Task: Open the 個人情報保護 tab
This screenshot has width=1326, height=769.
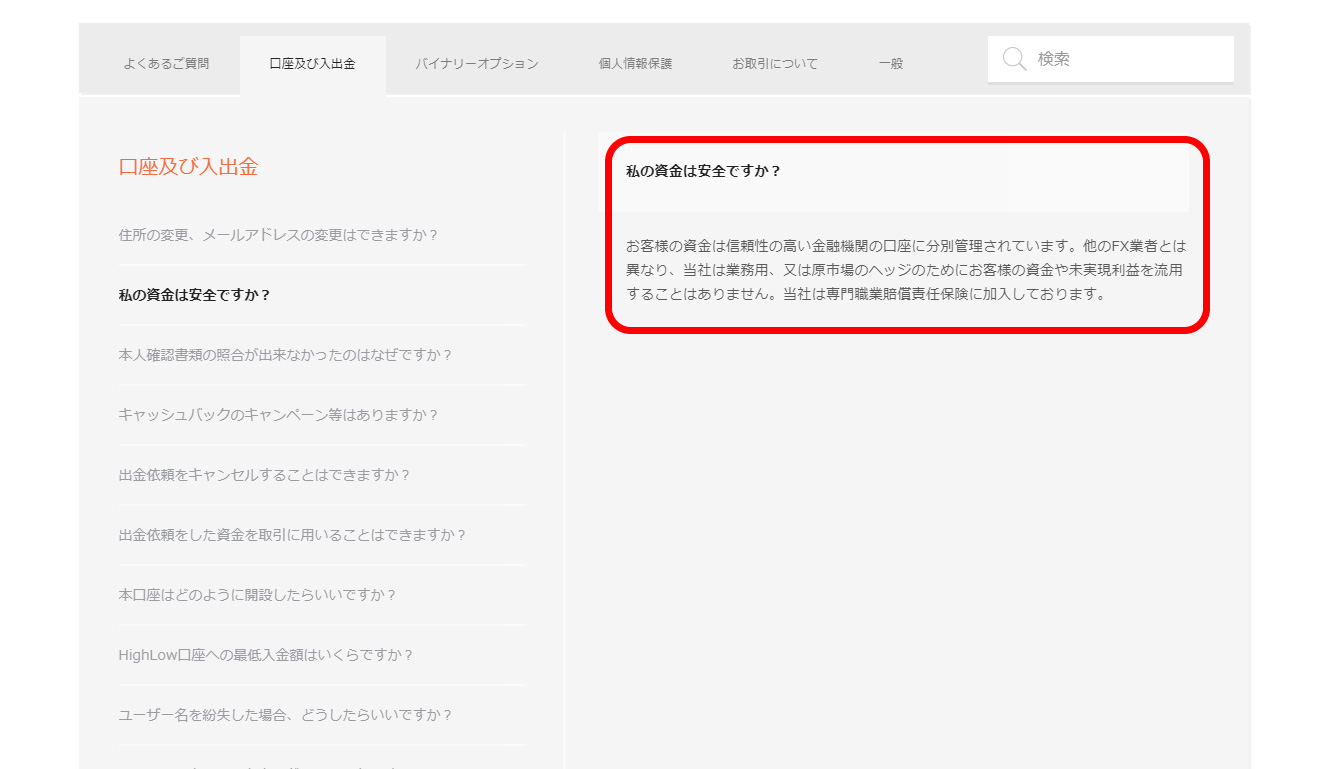Action: (x=635, y=64)
